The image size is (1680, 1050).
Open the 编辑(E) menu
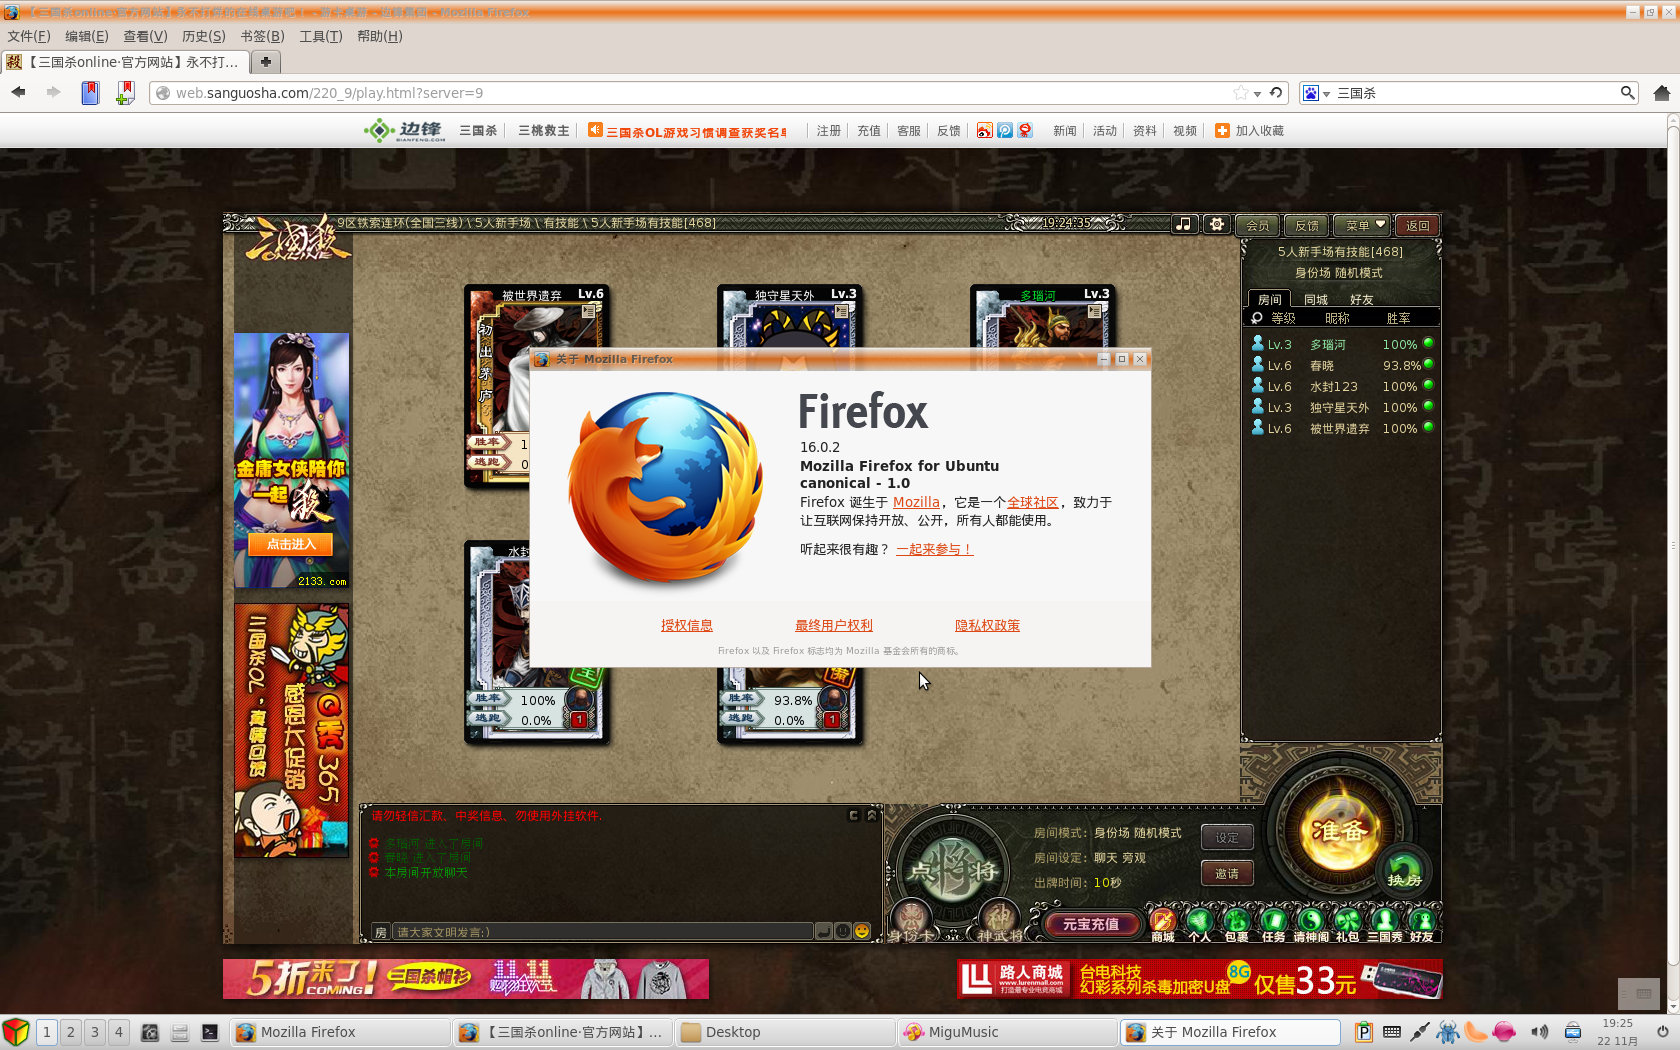87,36
